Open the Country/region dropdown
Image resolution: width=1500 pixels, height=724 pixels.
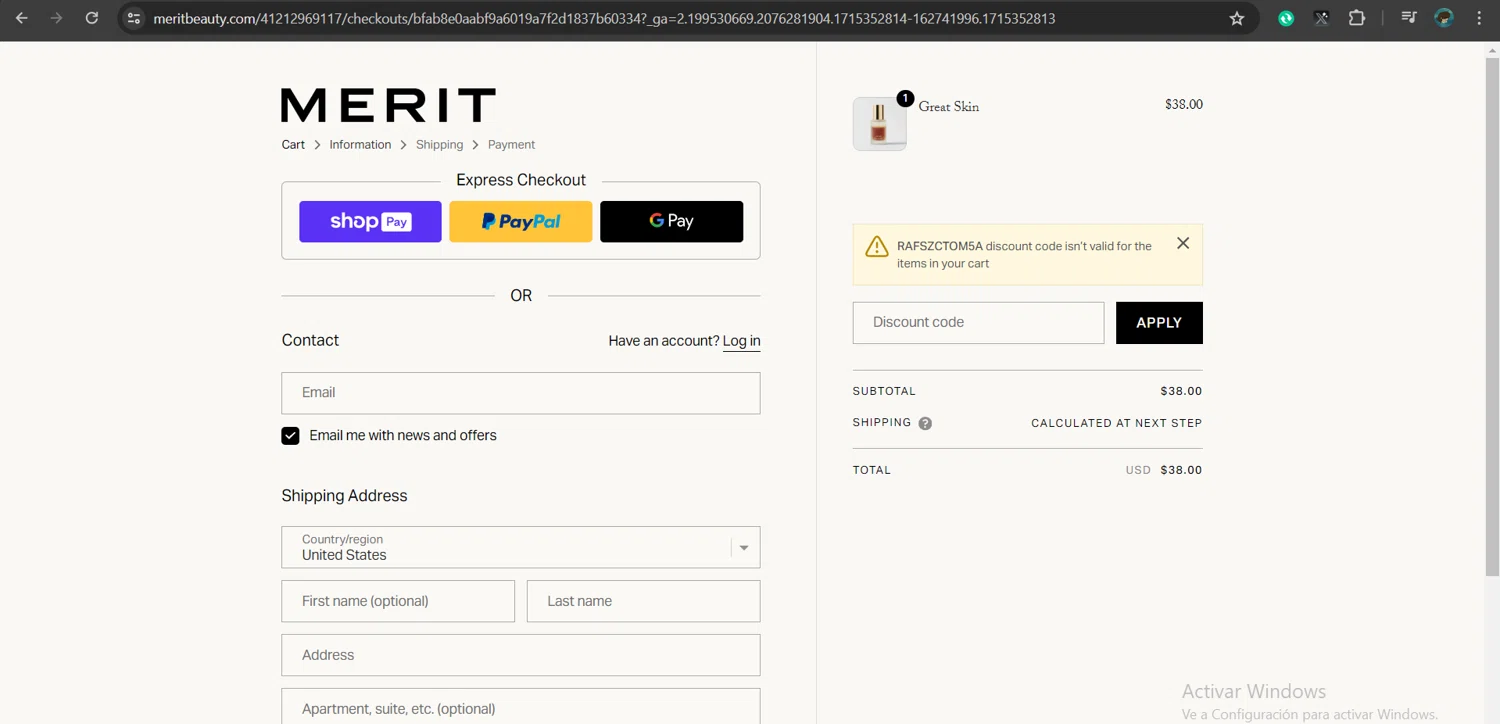[521, 547]
